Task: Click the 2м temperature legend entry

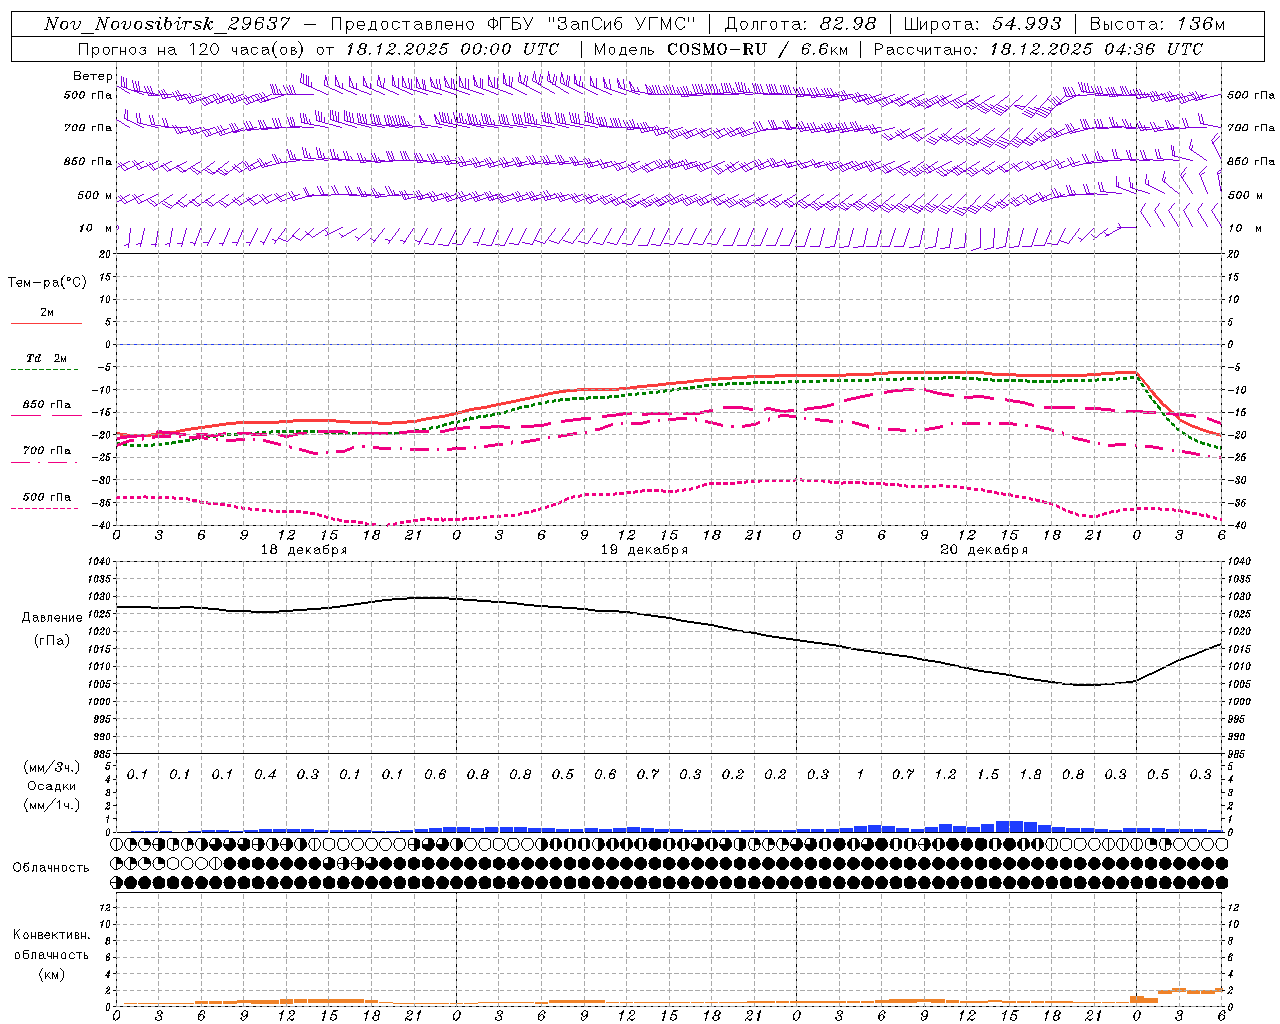Action: click(47, 312)
